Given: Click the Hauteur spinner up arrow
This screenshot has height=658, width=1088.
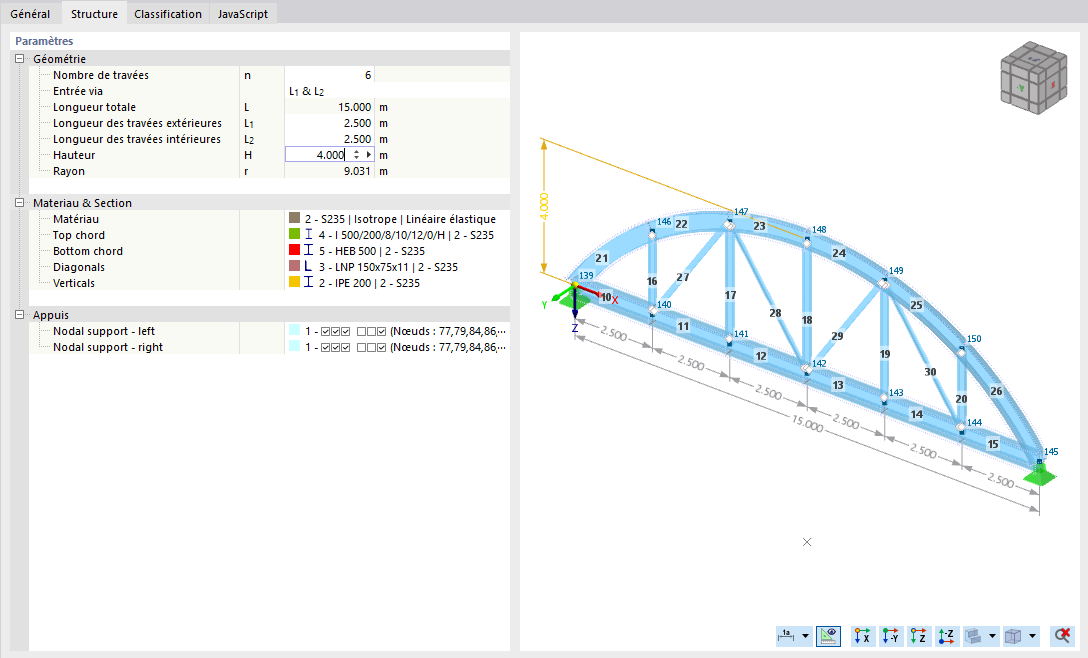Looking at the screenshot, I should tap(356, 151).
